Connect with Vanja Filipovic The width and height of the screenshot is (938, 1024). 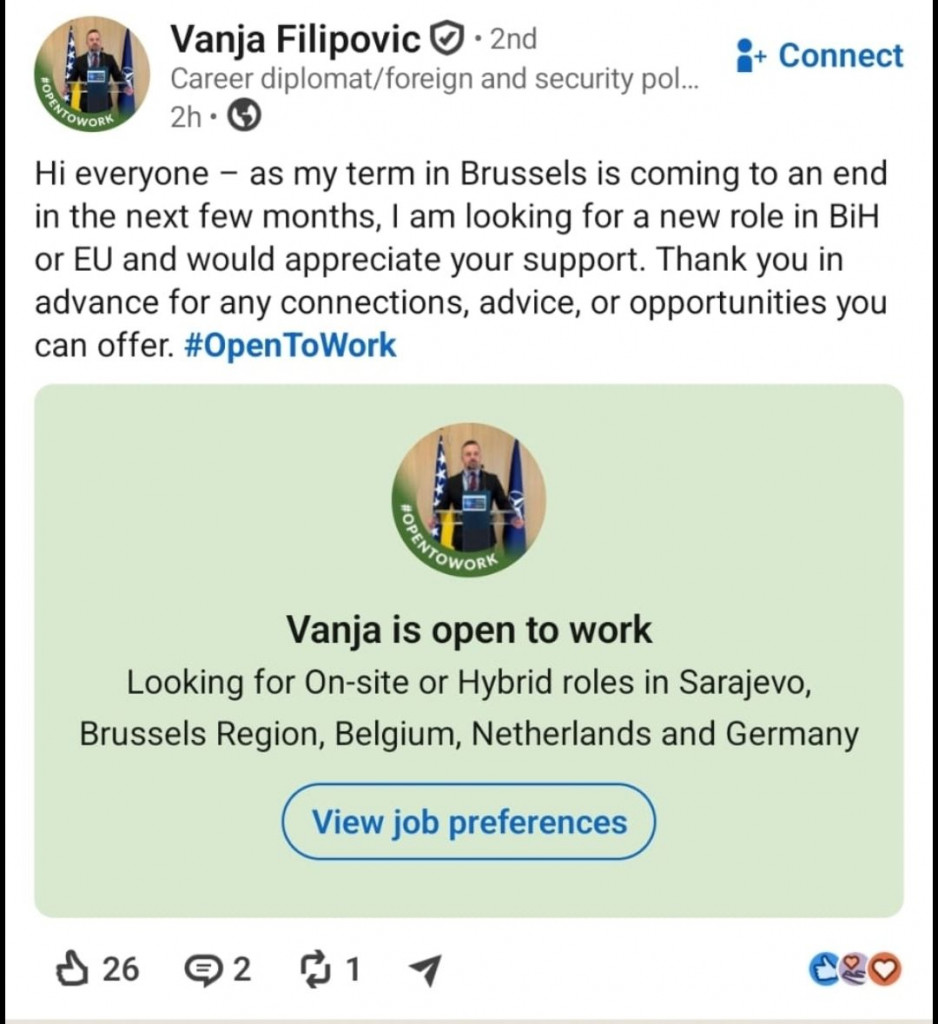(x=820, y=56)
